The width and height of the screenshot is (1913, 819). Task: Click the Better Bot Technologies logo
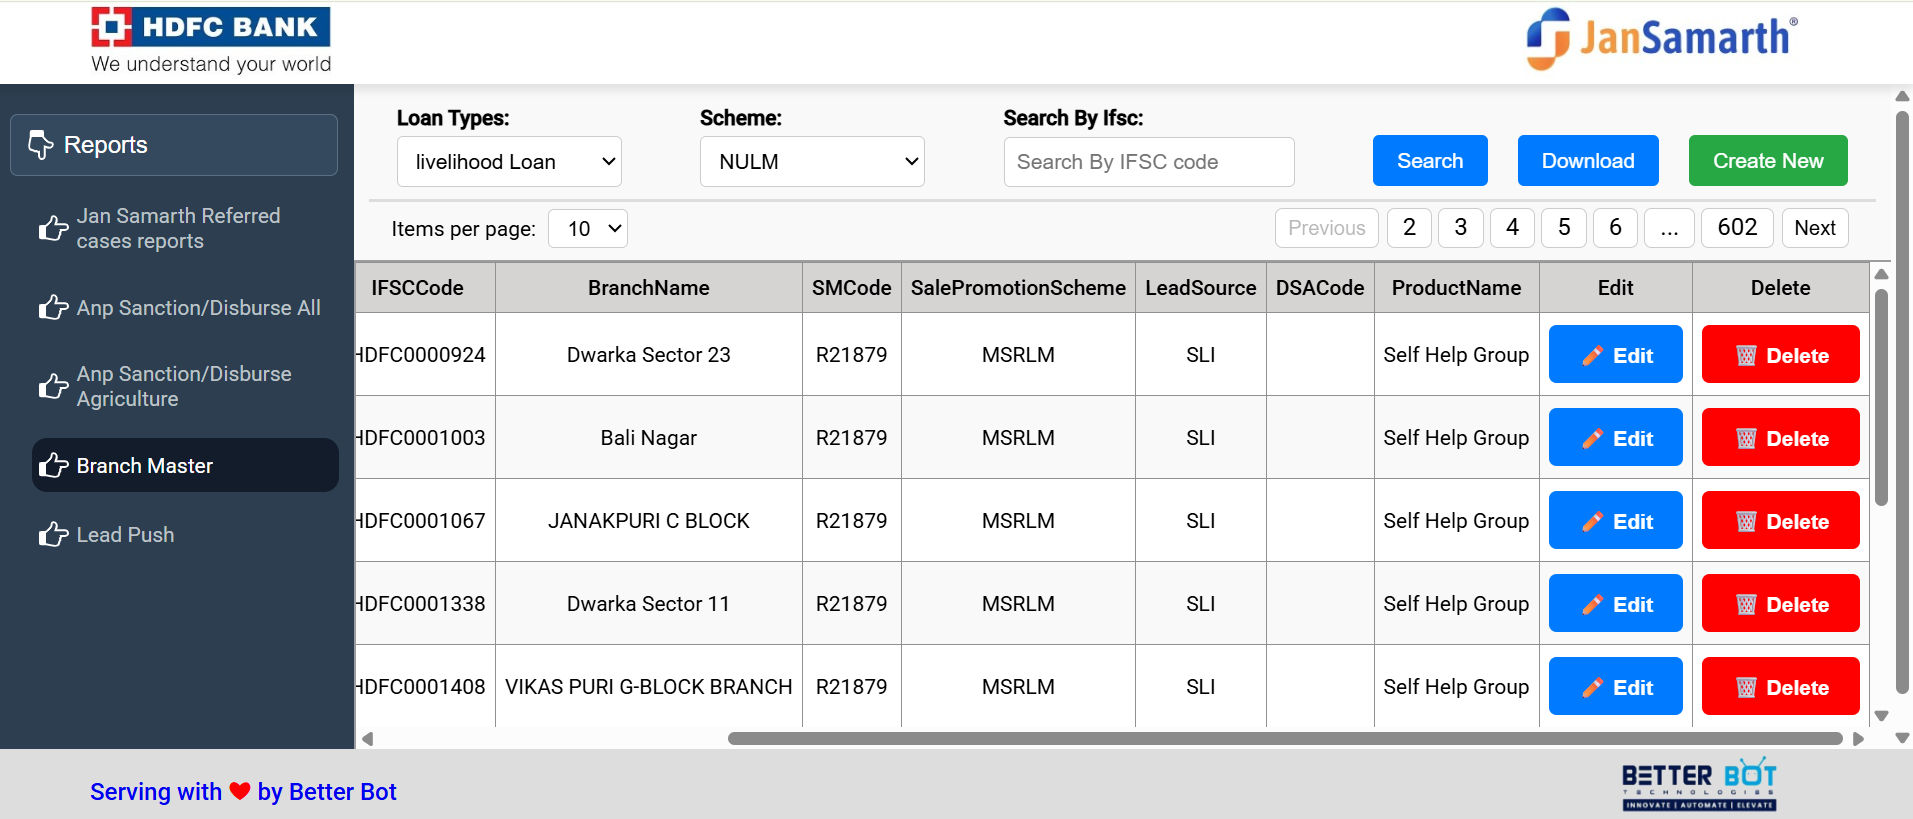[x=1698, y=784]
